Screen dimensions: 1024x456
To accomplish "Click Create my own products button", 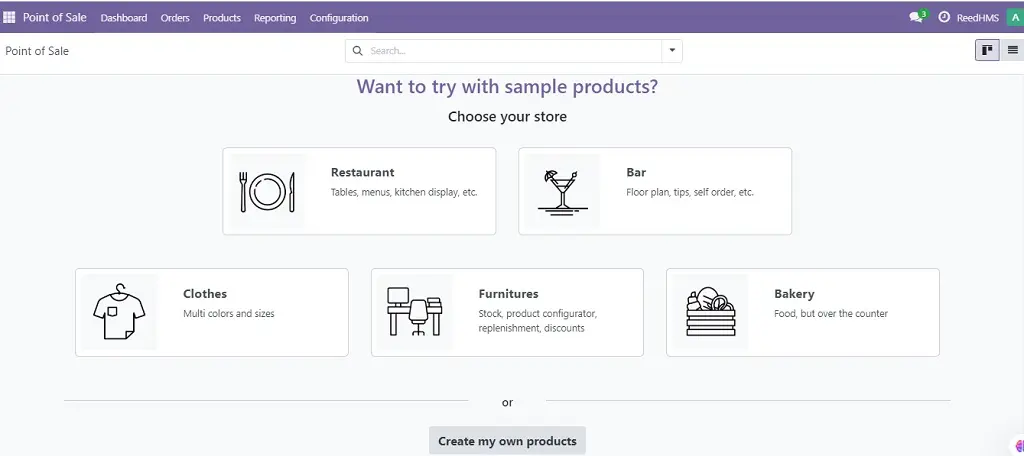I will [507, 441].
